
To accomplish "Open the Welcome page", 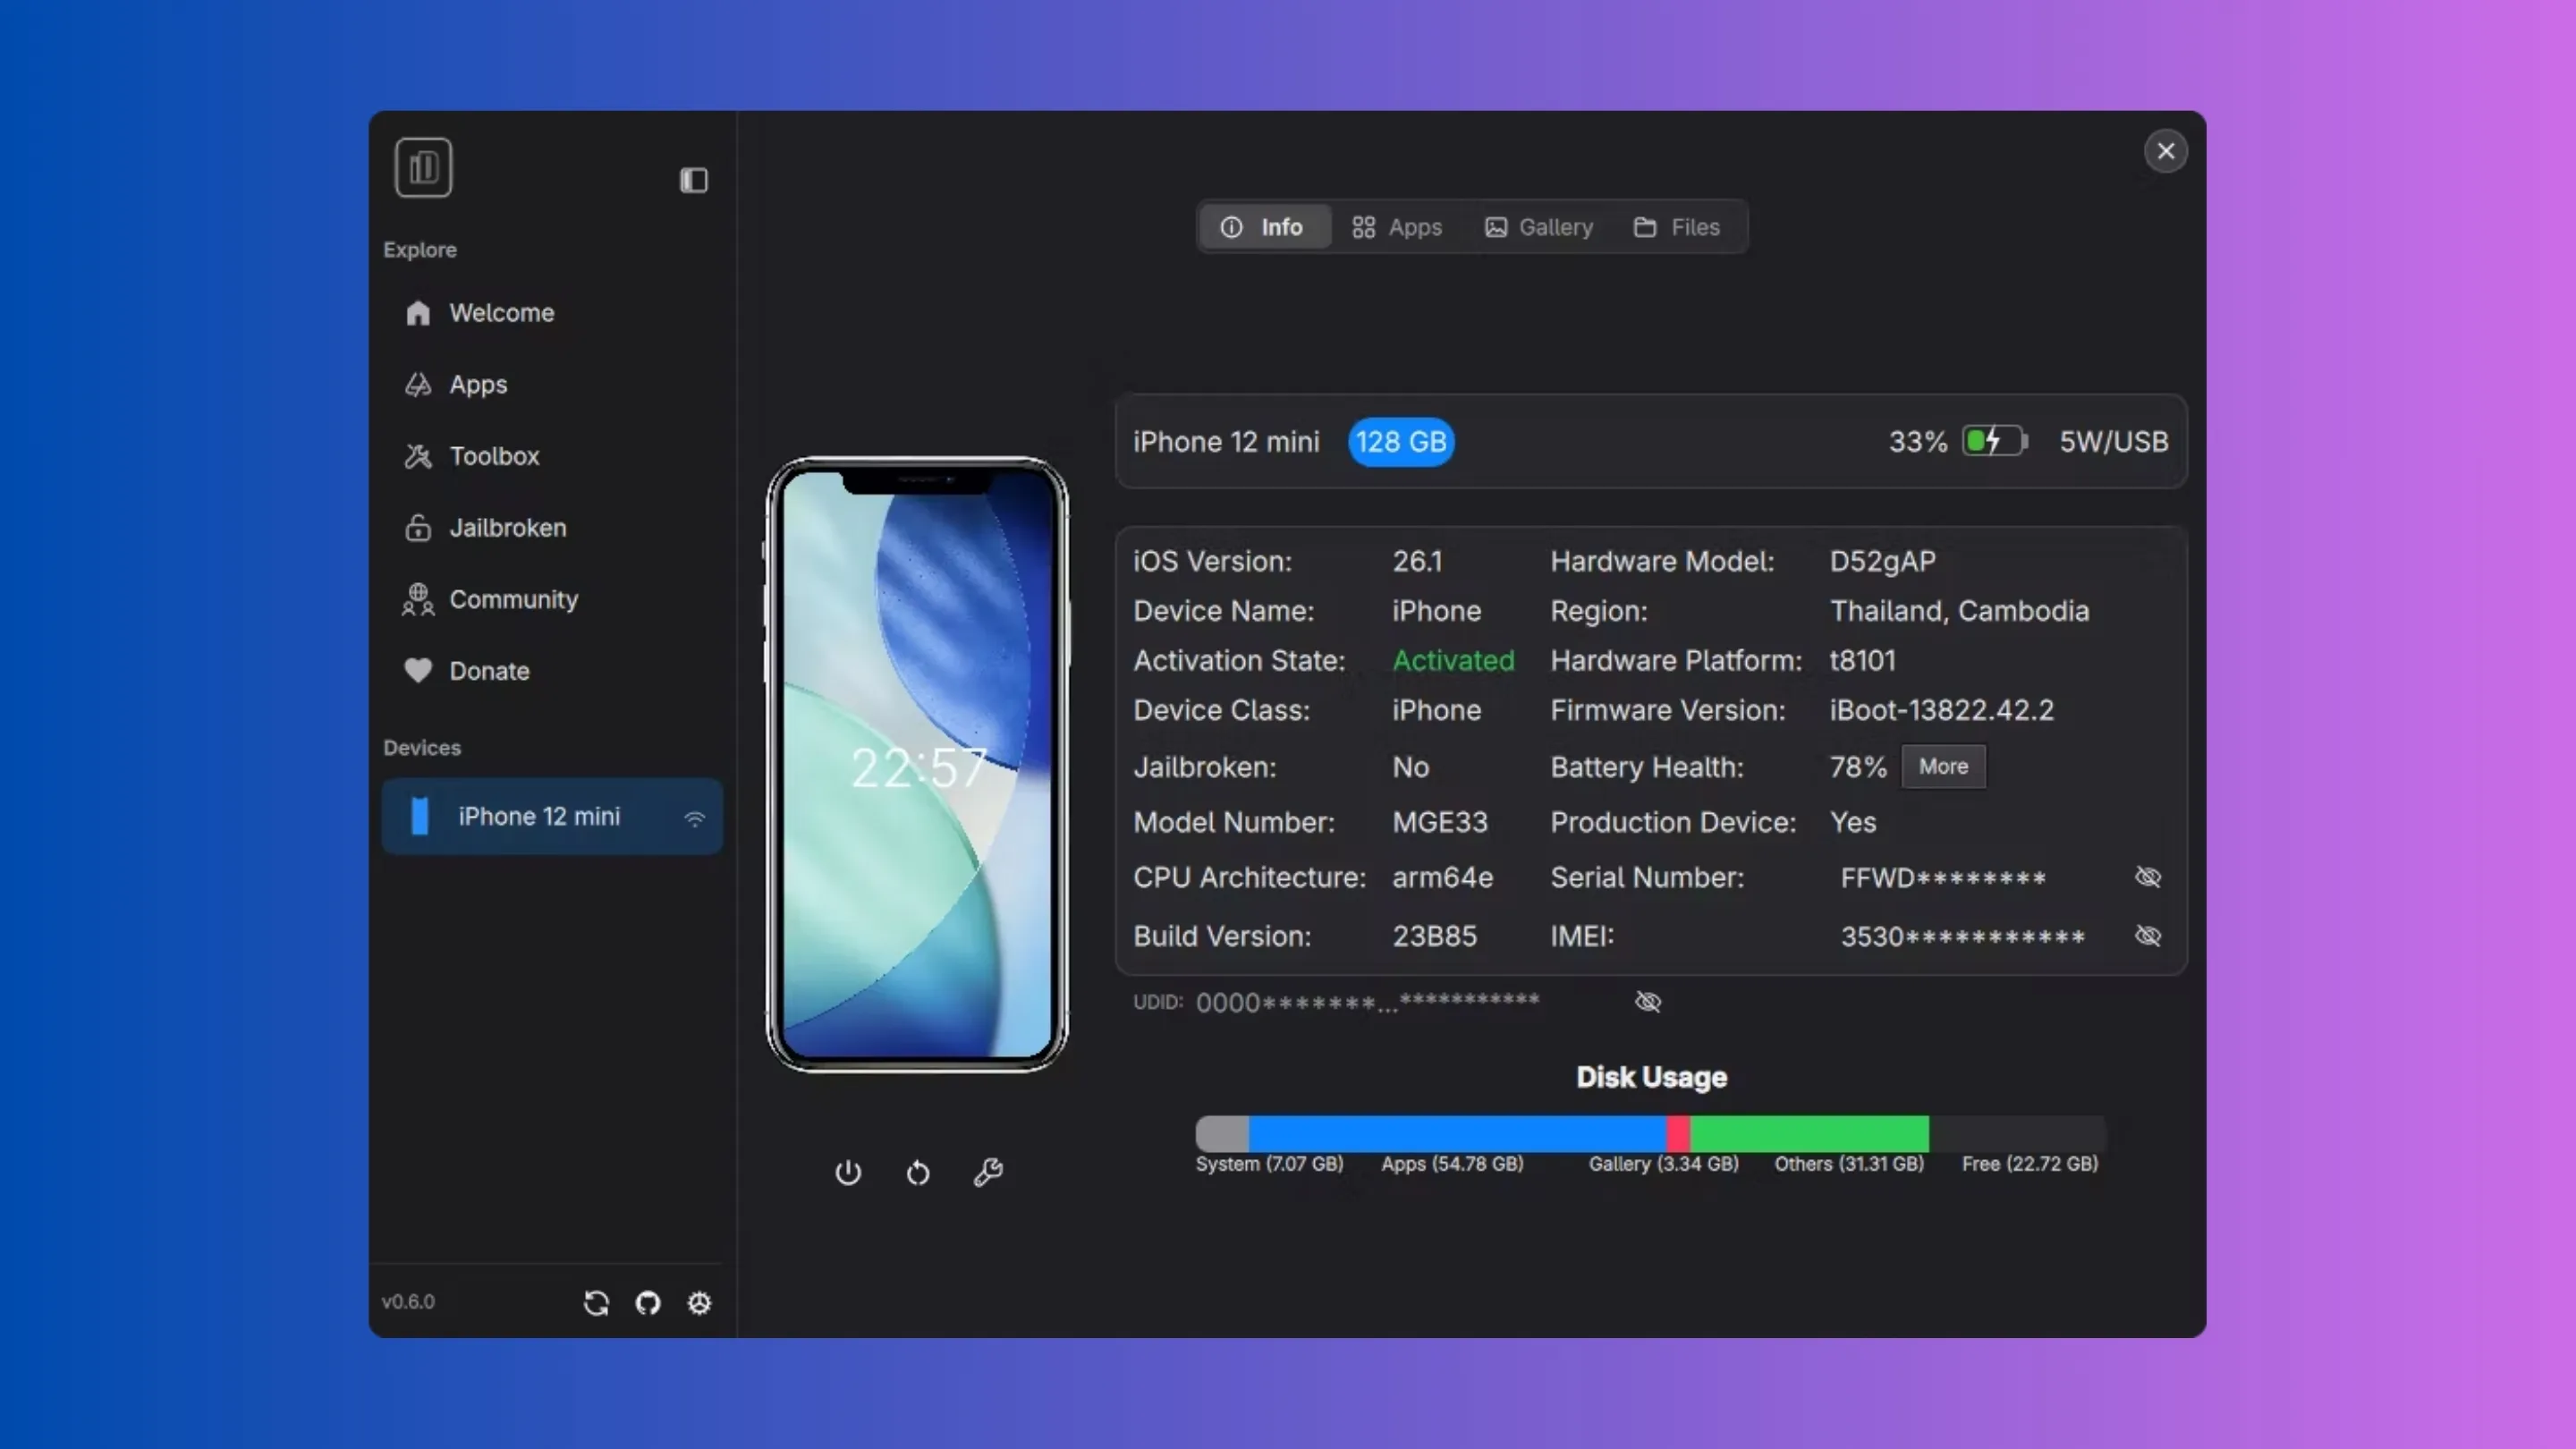I will click(x=552, y=313).
